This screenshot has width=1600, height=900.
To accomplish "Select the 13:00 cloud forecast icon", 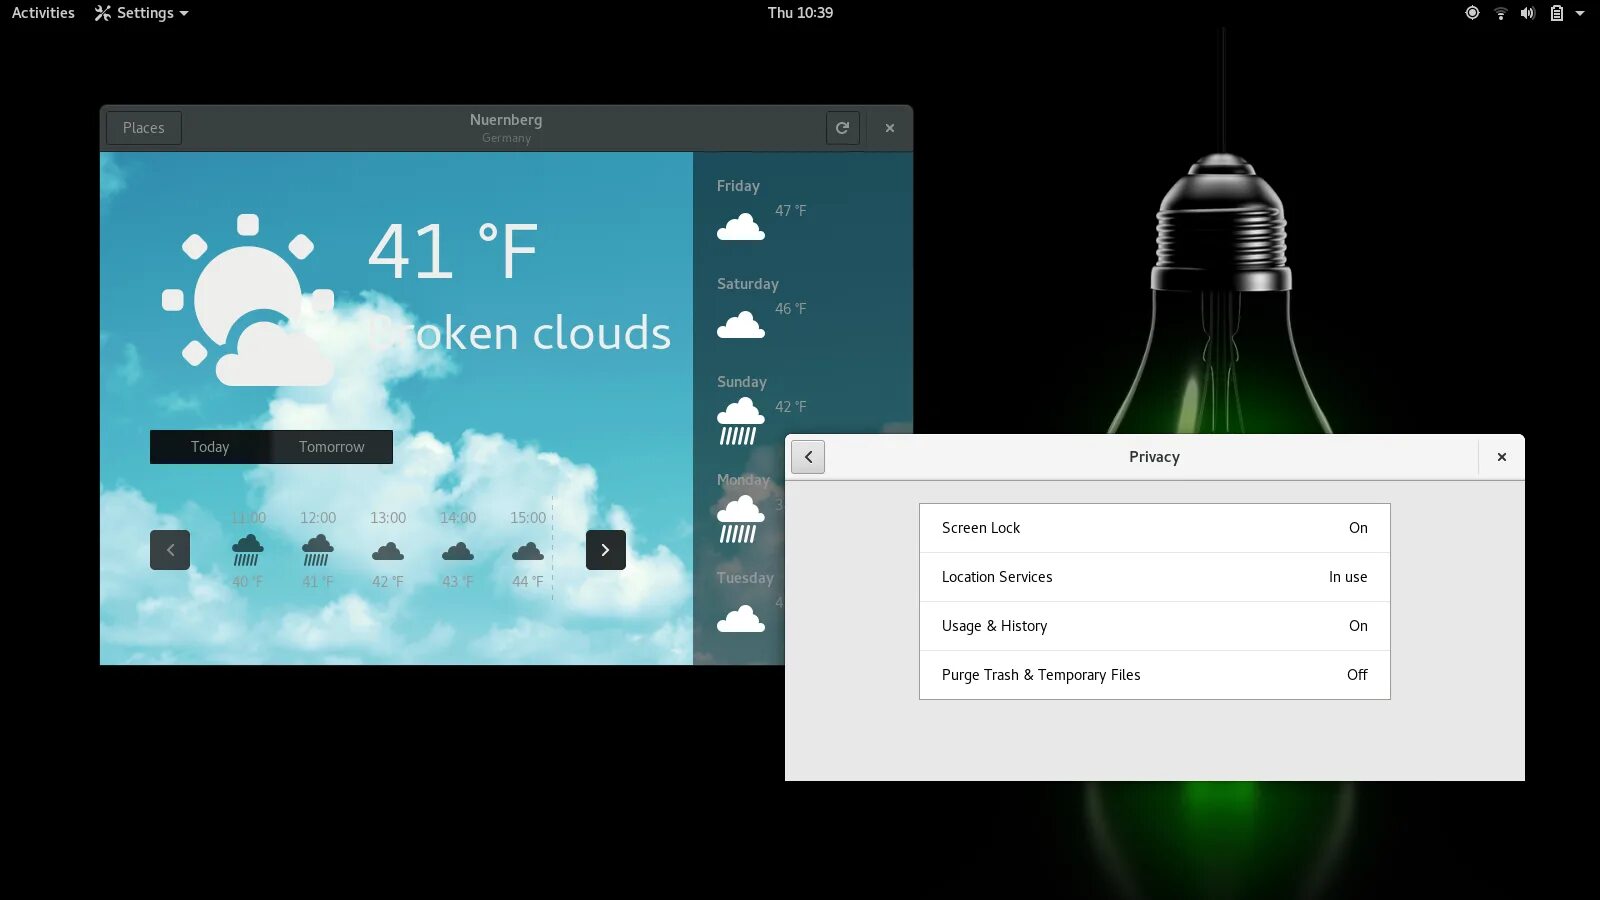I will (x=388, y=551).
